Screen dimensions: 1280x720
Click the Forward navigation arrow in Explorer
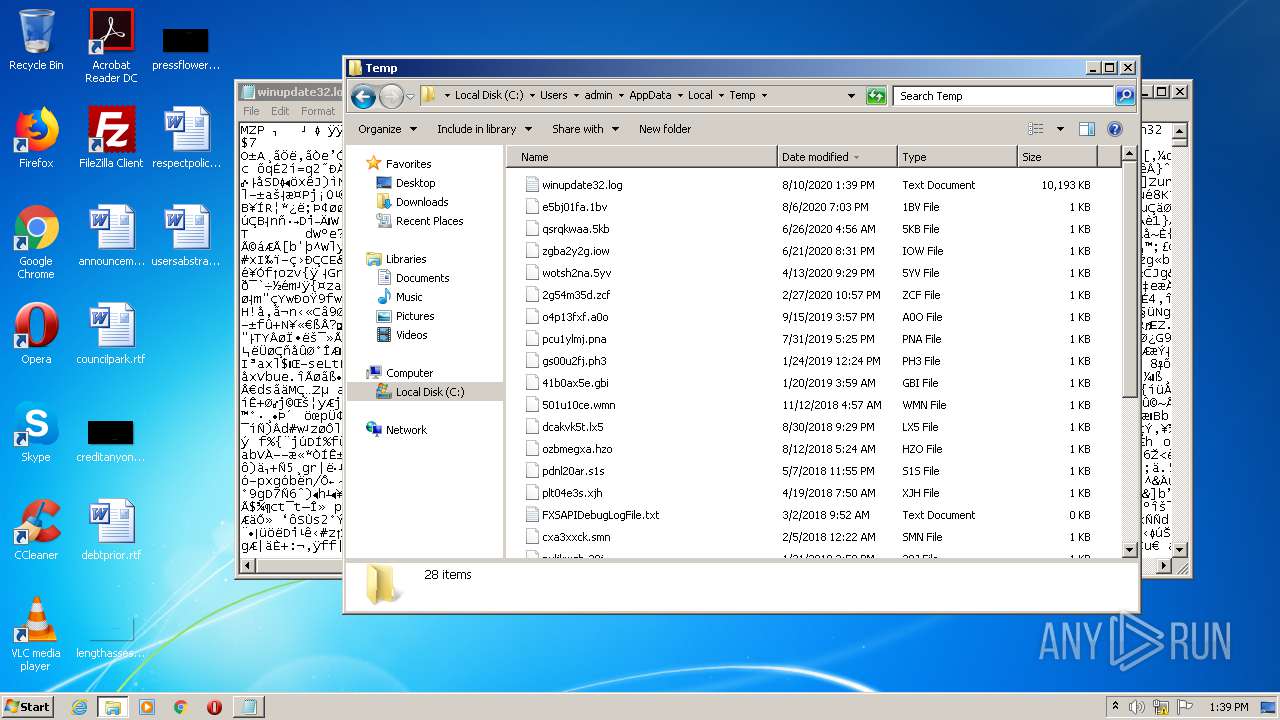click(x=391, y=96)
